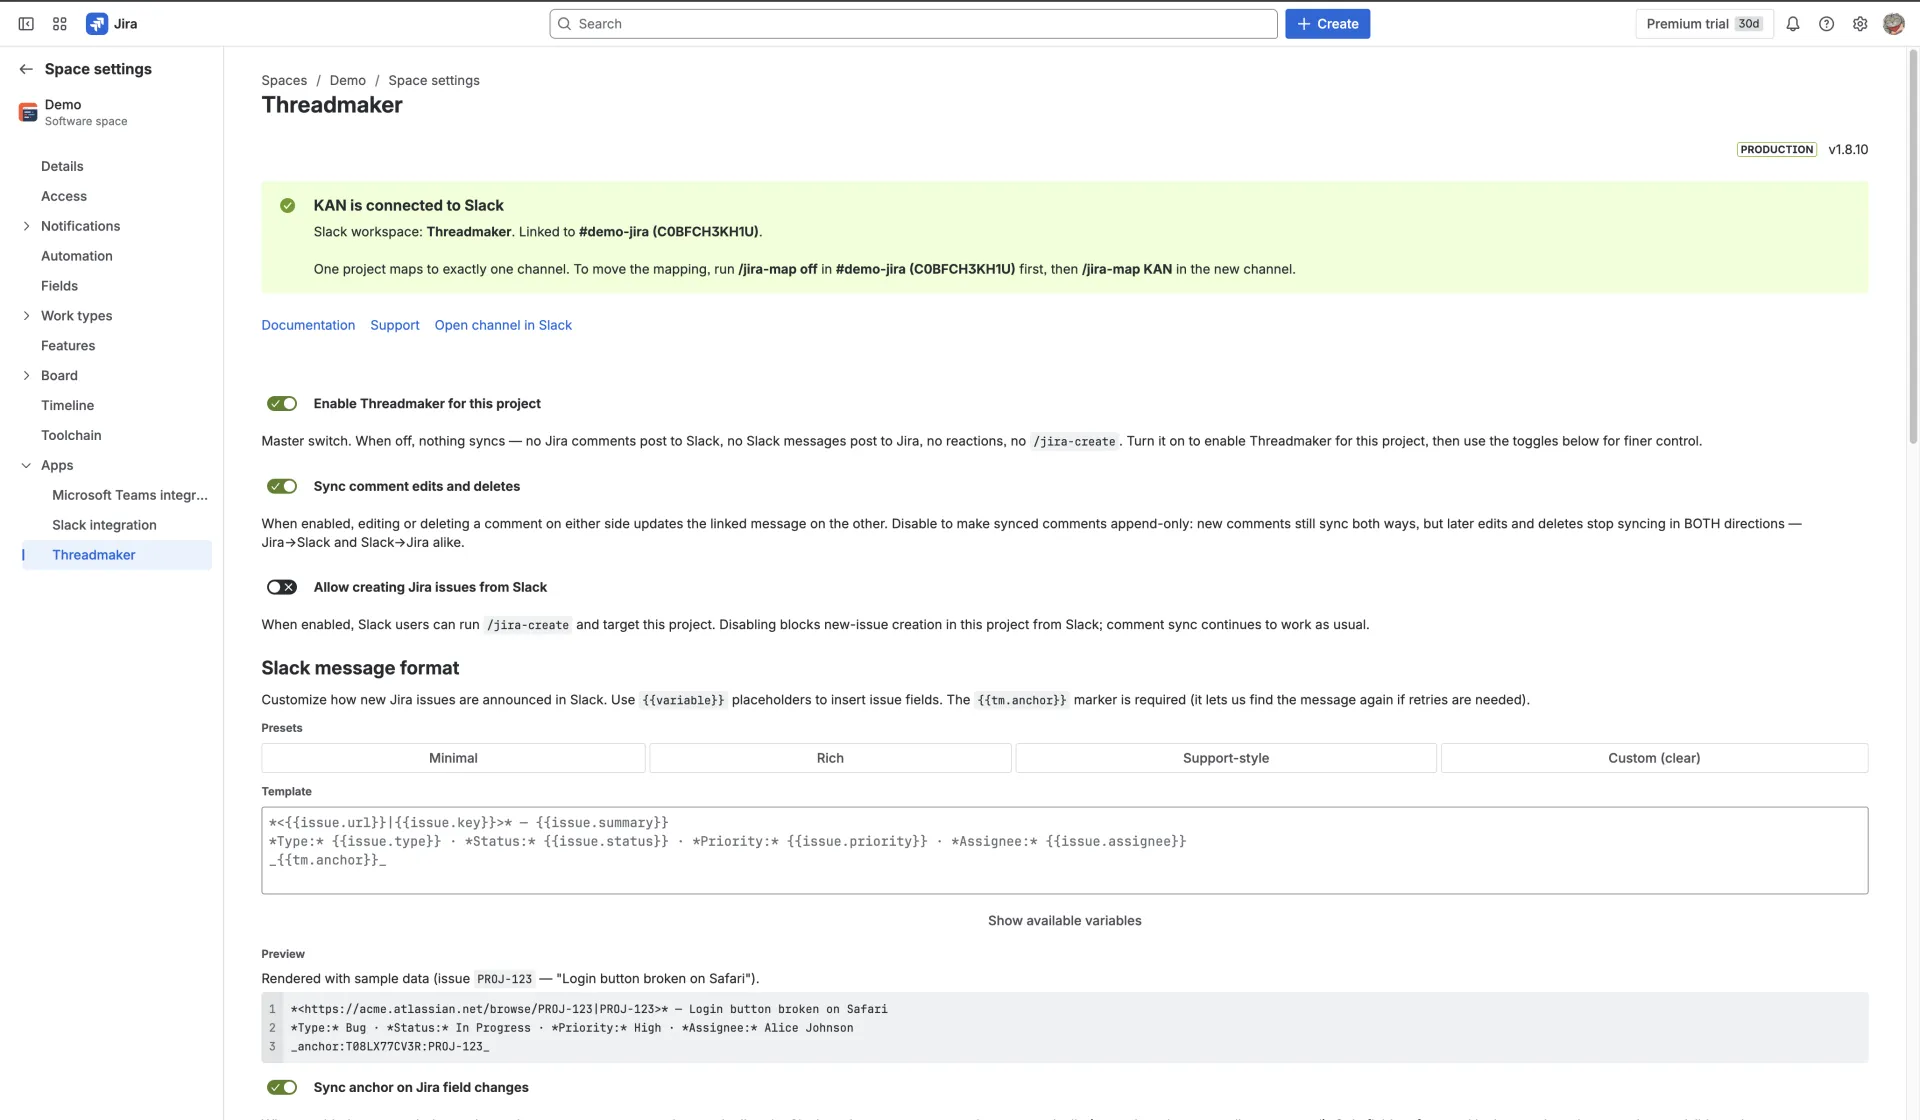Select the Rich preset

click(x=830, y=758)
